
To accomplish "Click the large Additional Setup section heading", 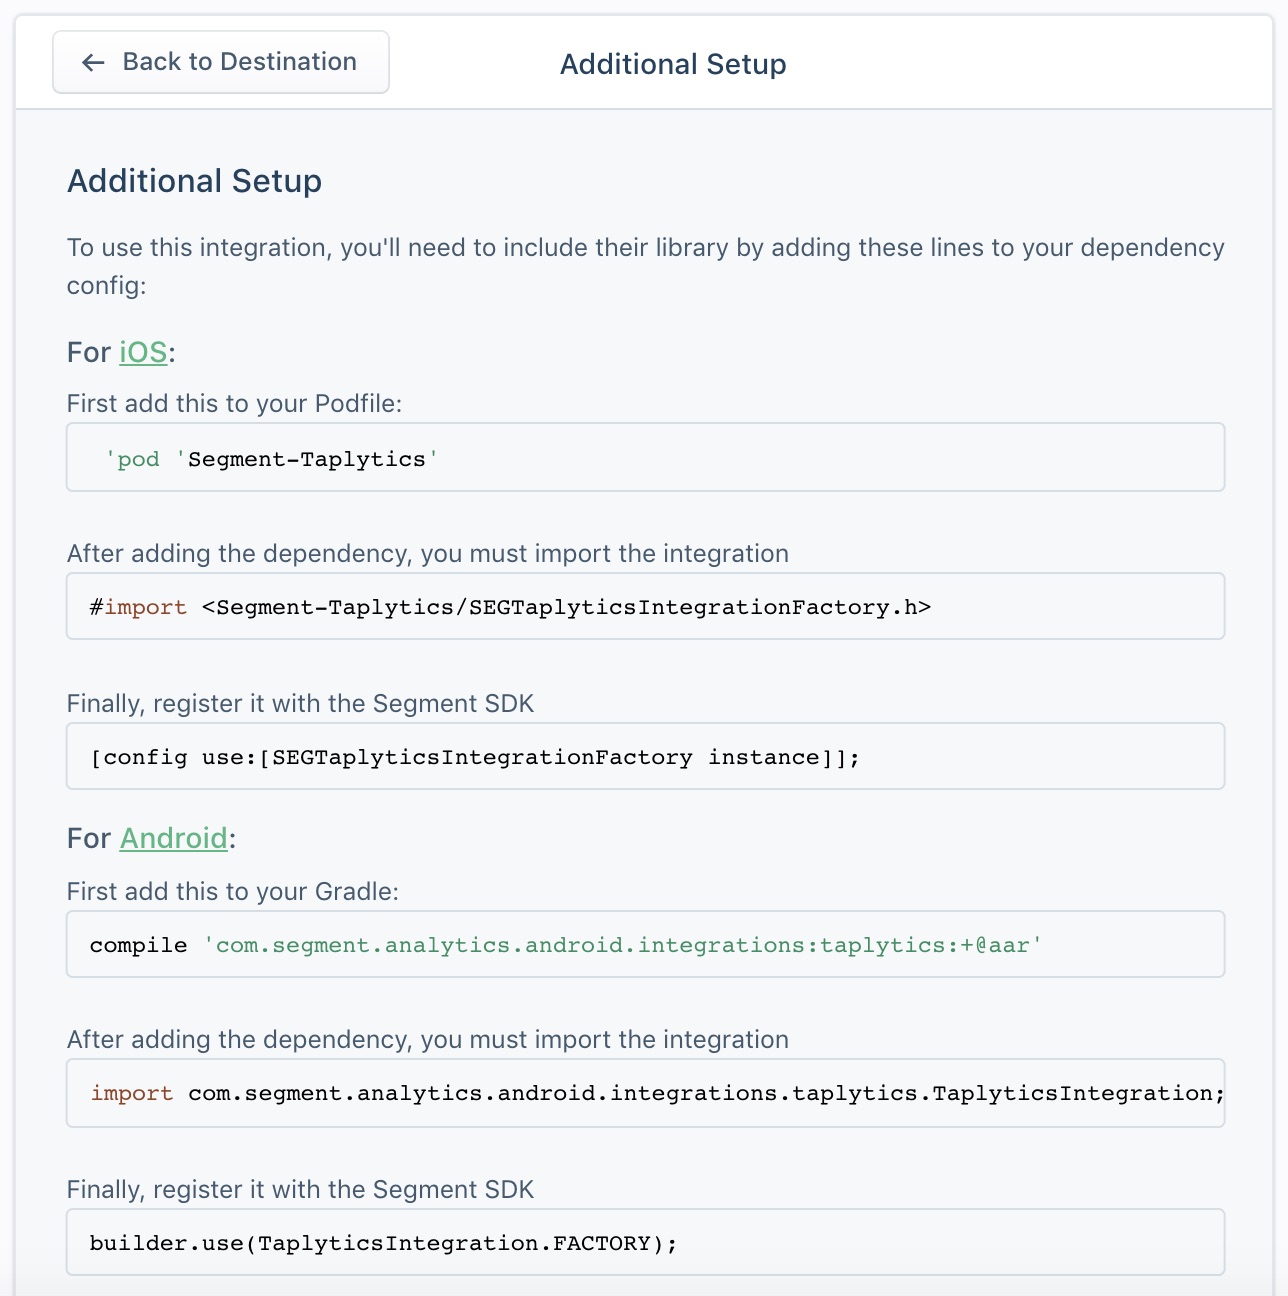I will [194, 181].
